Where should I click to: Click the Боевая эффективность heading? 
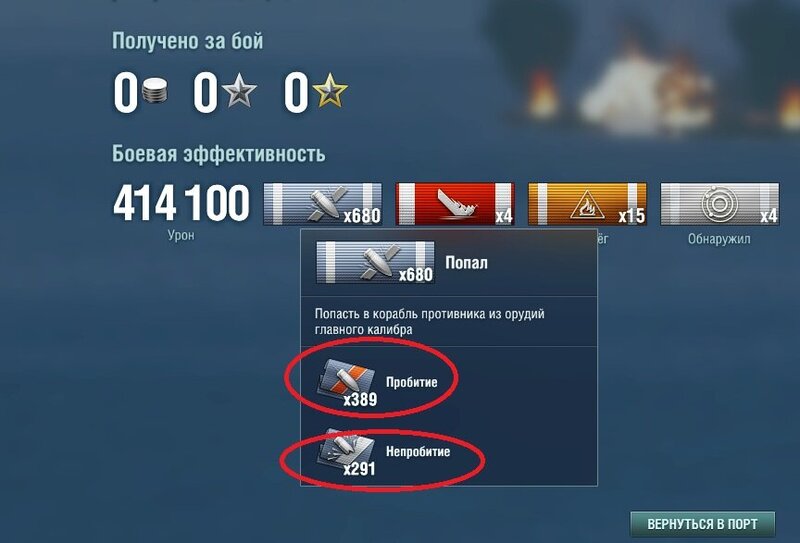(218, 154)
